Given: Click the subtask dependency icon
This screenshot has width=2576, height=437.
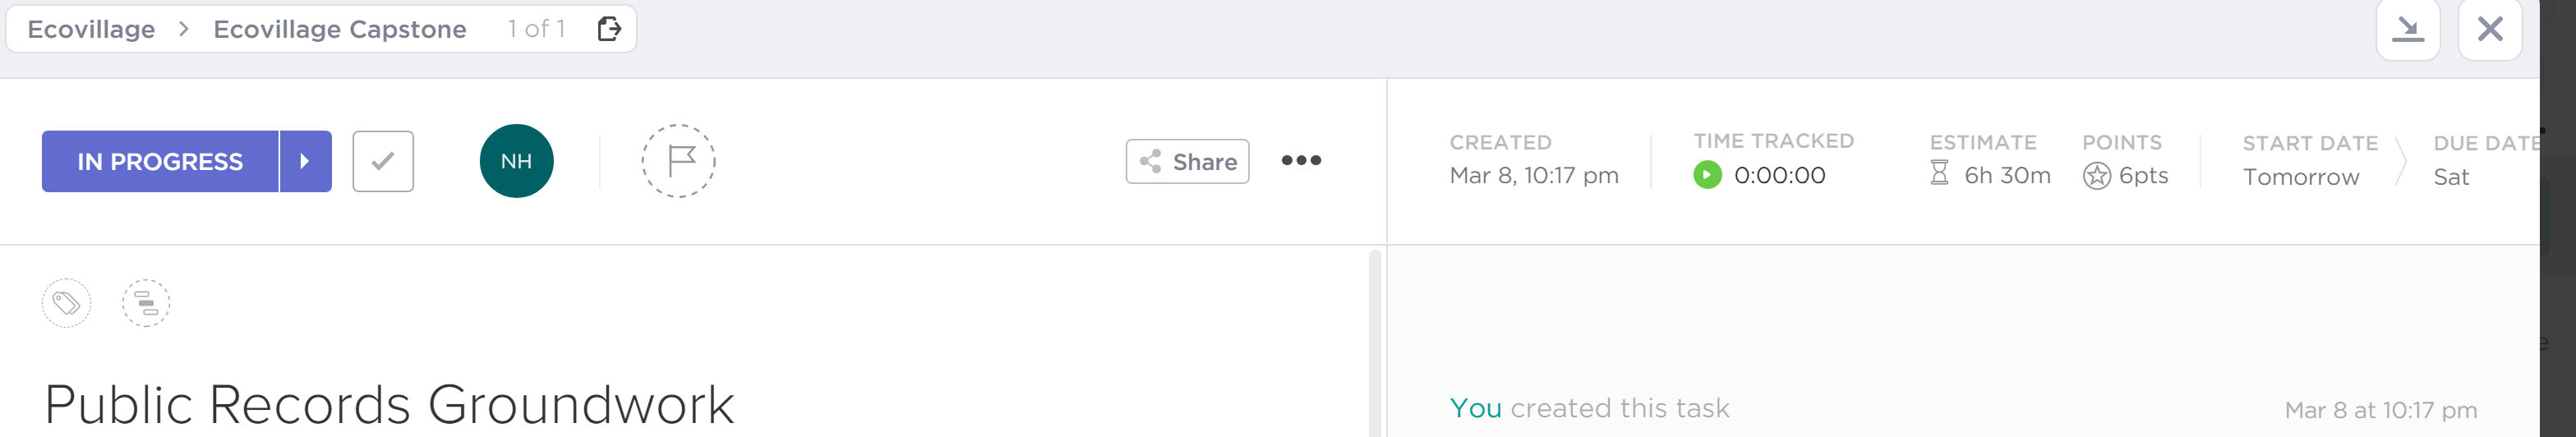Looking at the screenshot, I should point(146,303).
